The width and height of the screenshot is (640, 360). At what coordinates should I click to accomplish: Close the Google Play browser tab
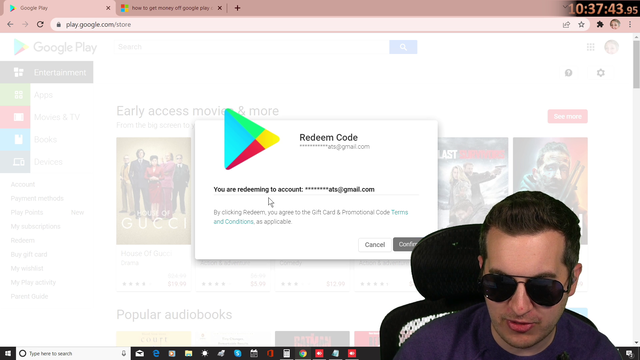click(108, 8)
